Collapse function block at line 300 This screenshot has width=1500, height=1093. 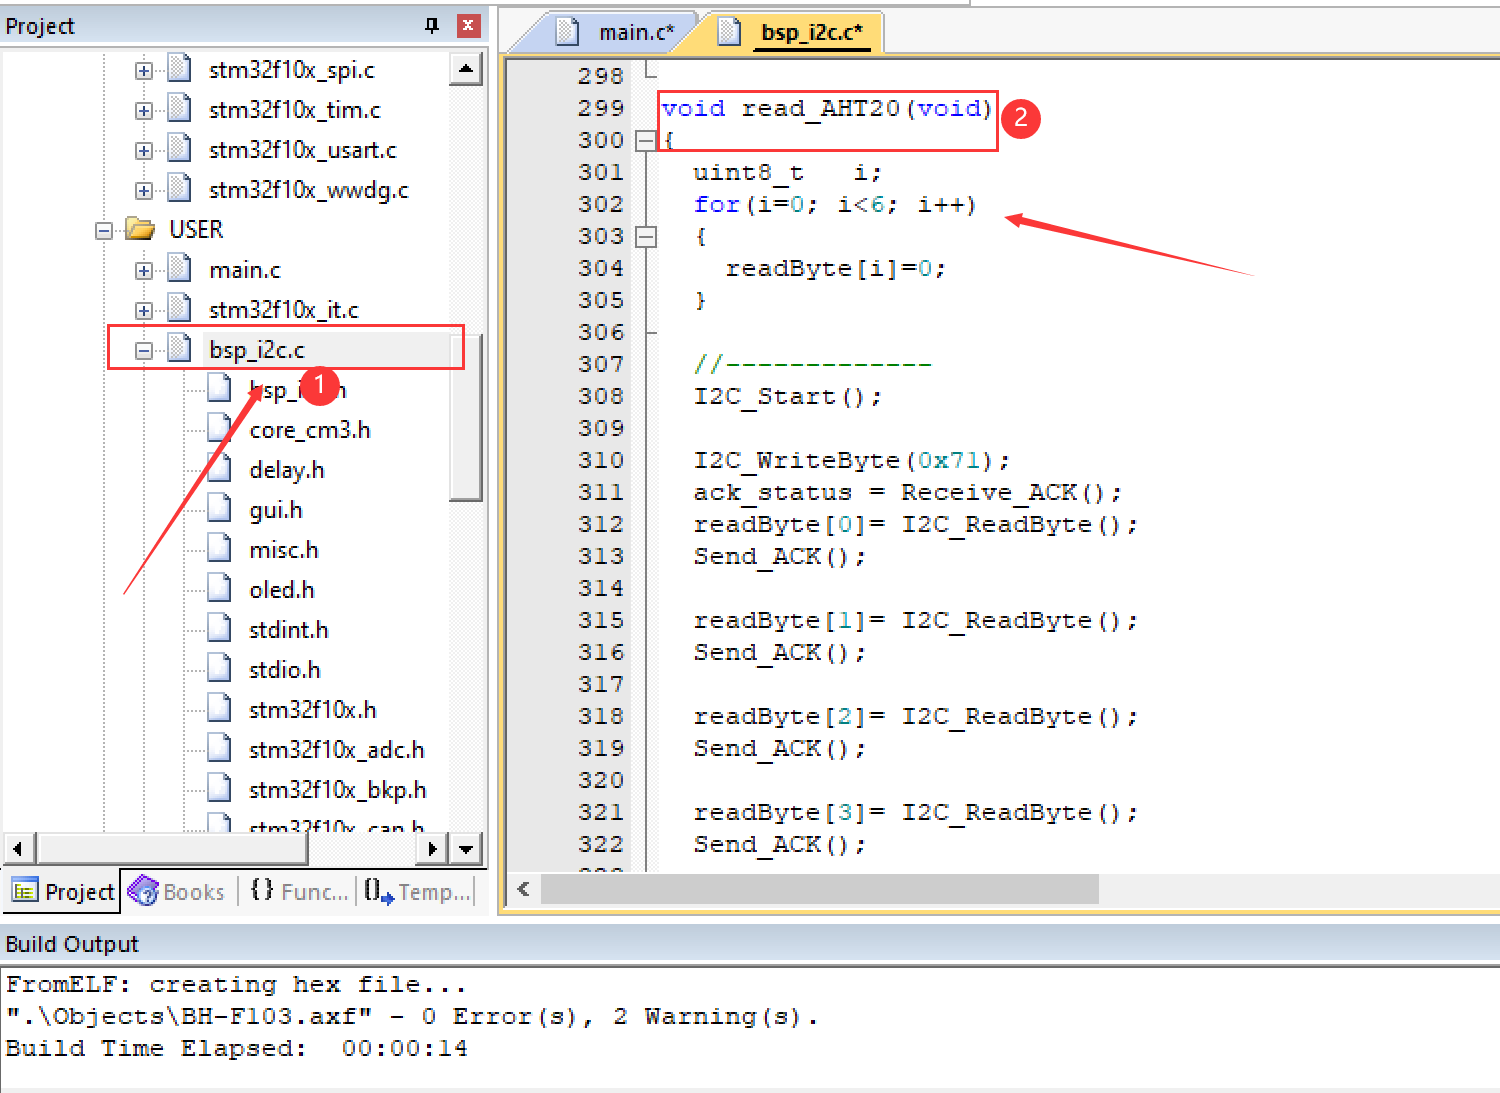pyautogui.click(x=646, y=141)
